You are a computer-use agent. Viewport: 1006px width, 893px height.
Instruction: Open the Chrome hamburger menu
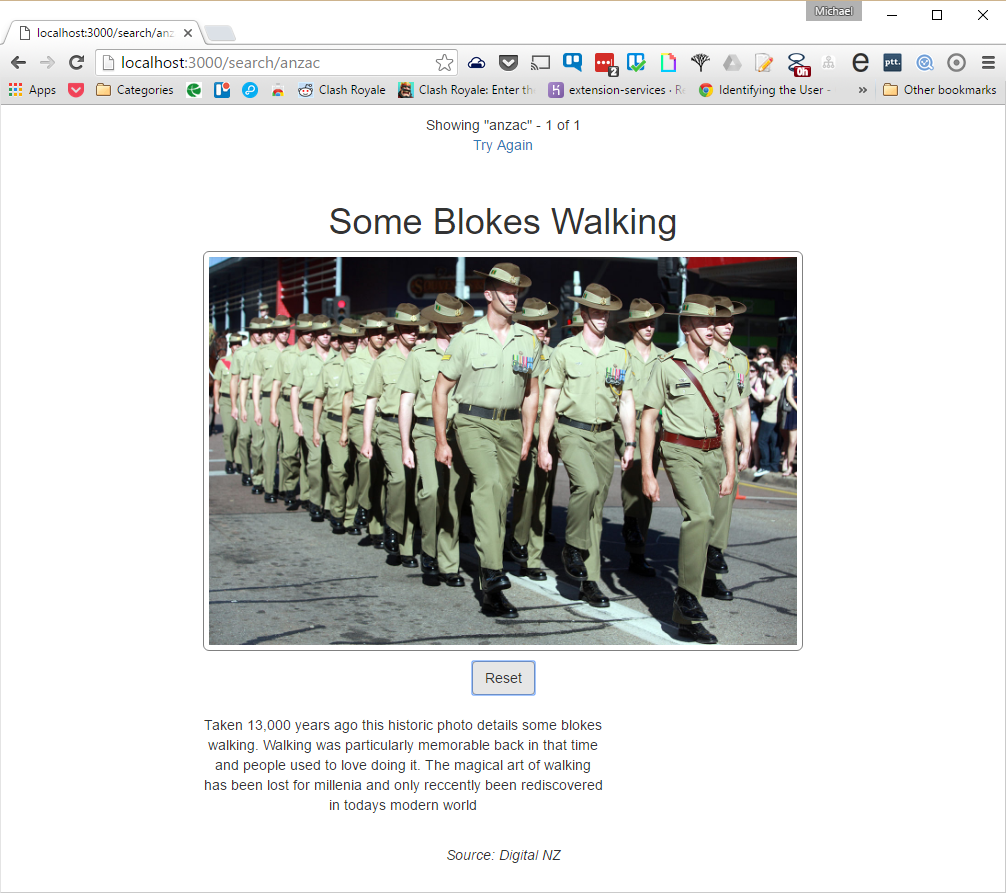(x=988, y=62)
